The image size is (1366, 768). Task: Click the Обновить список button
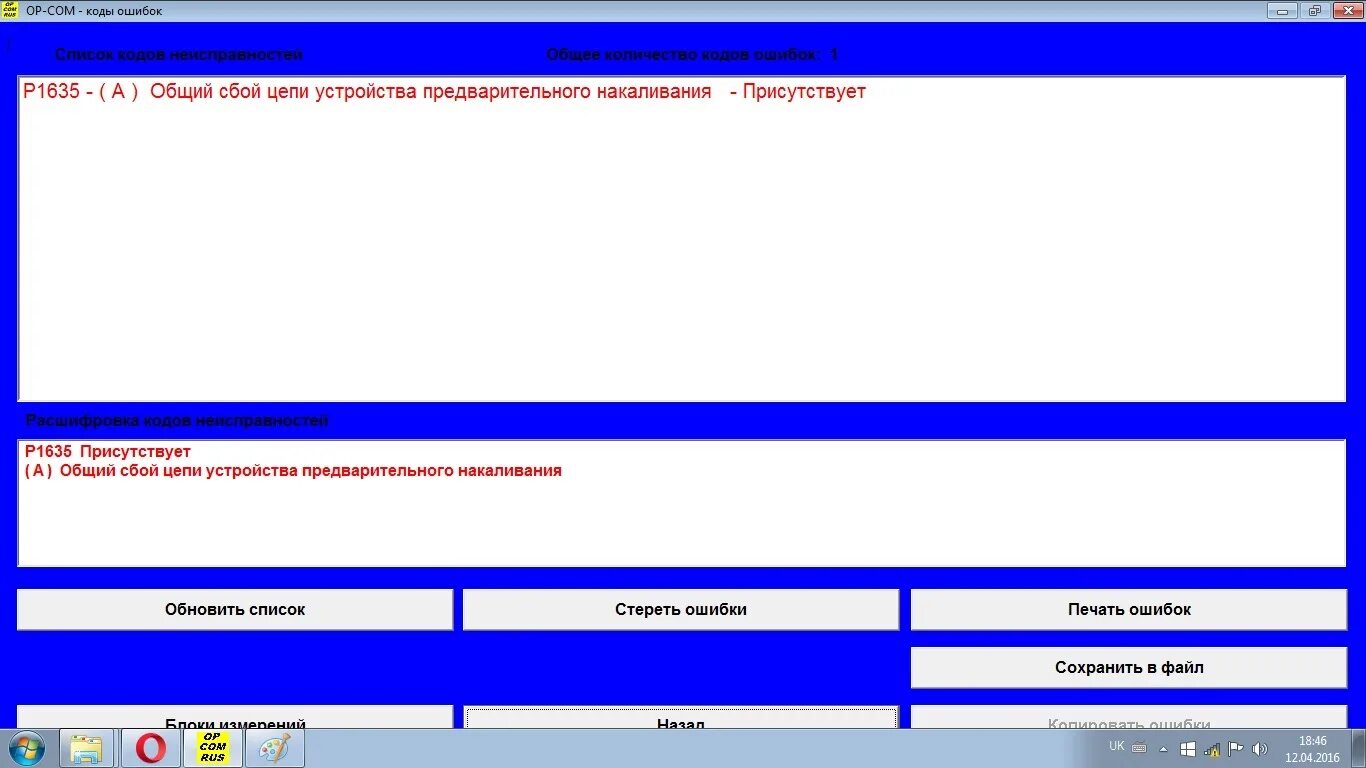click(235, 609)
